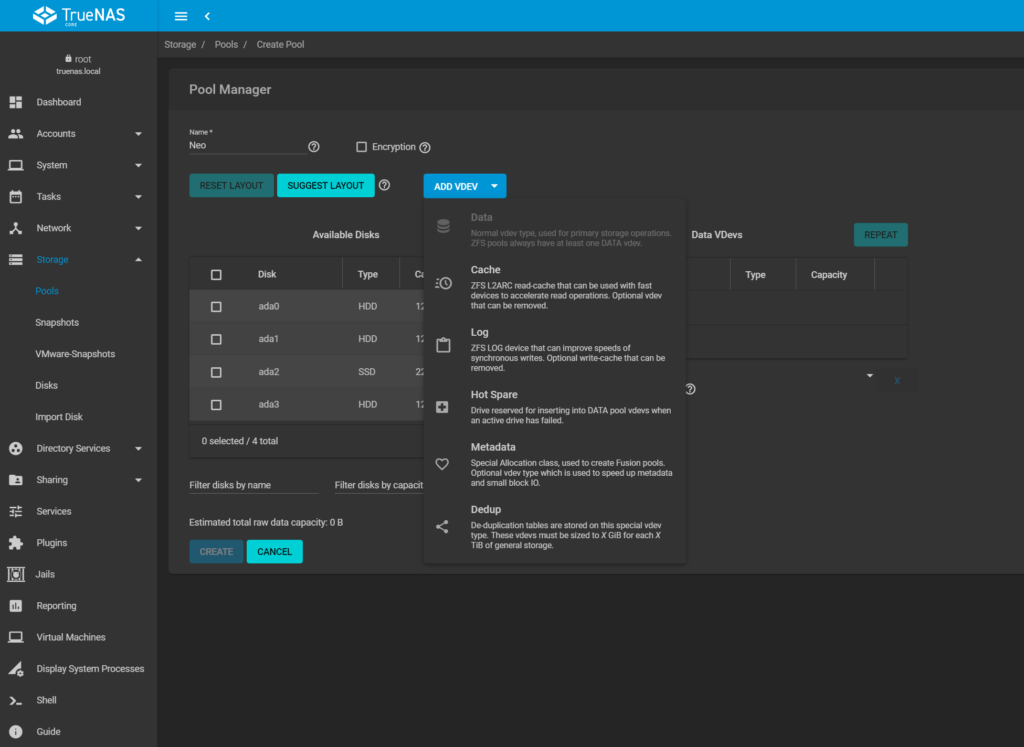Click the help icon next to Name field
Screen dimensions: 1024x747
(314, 147)
